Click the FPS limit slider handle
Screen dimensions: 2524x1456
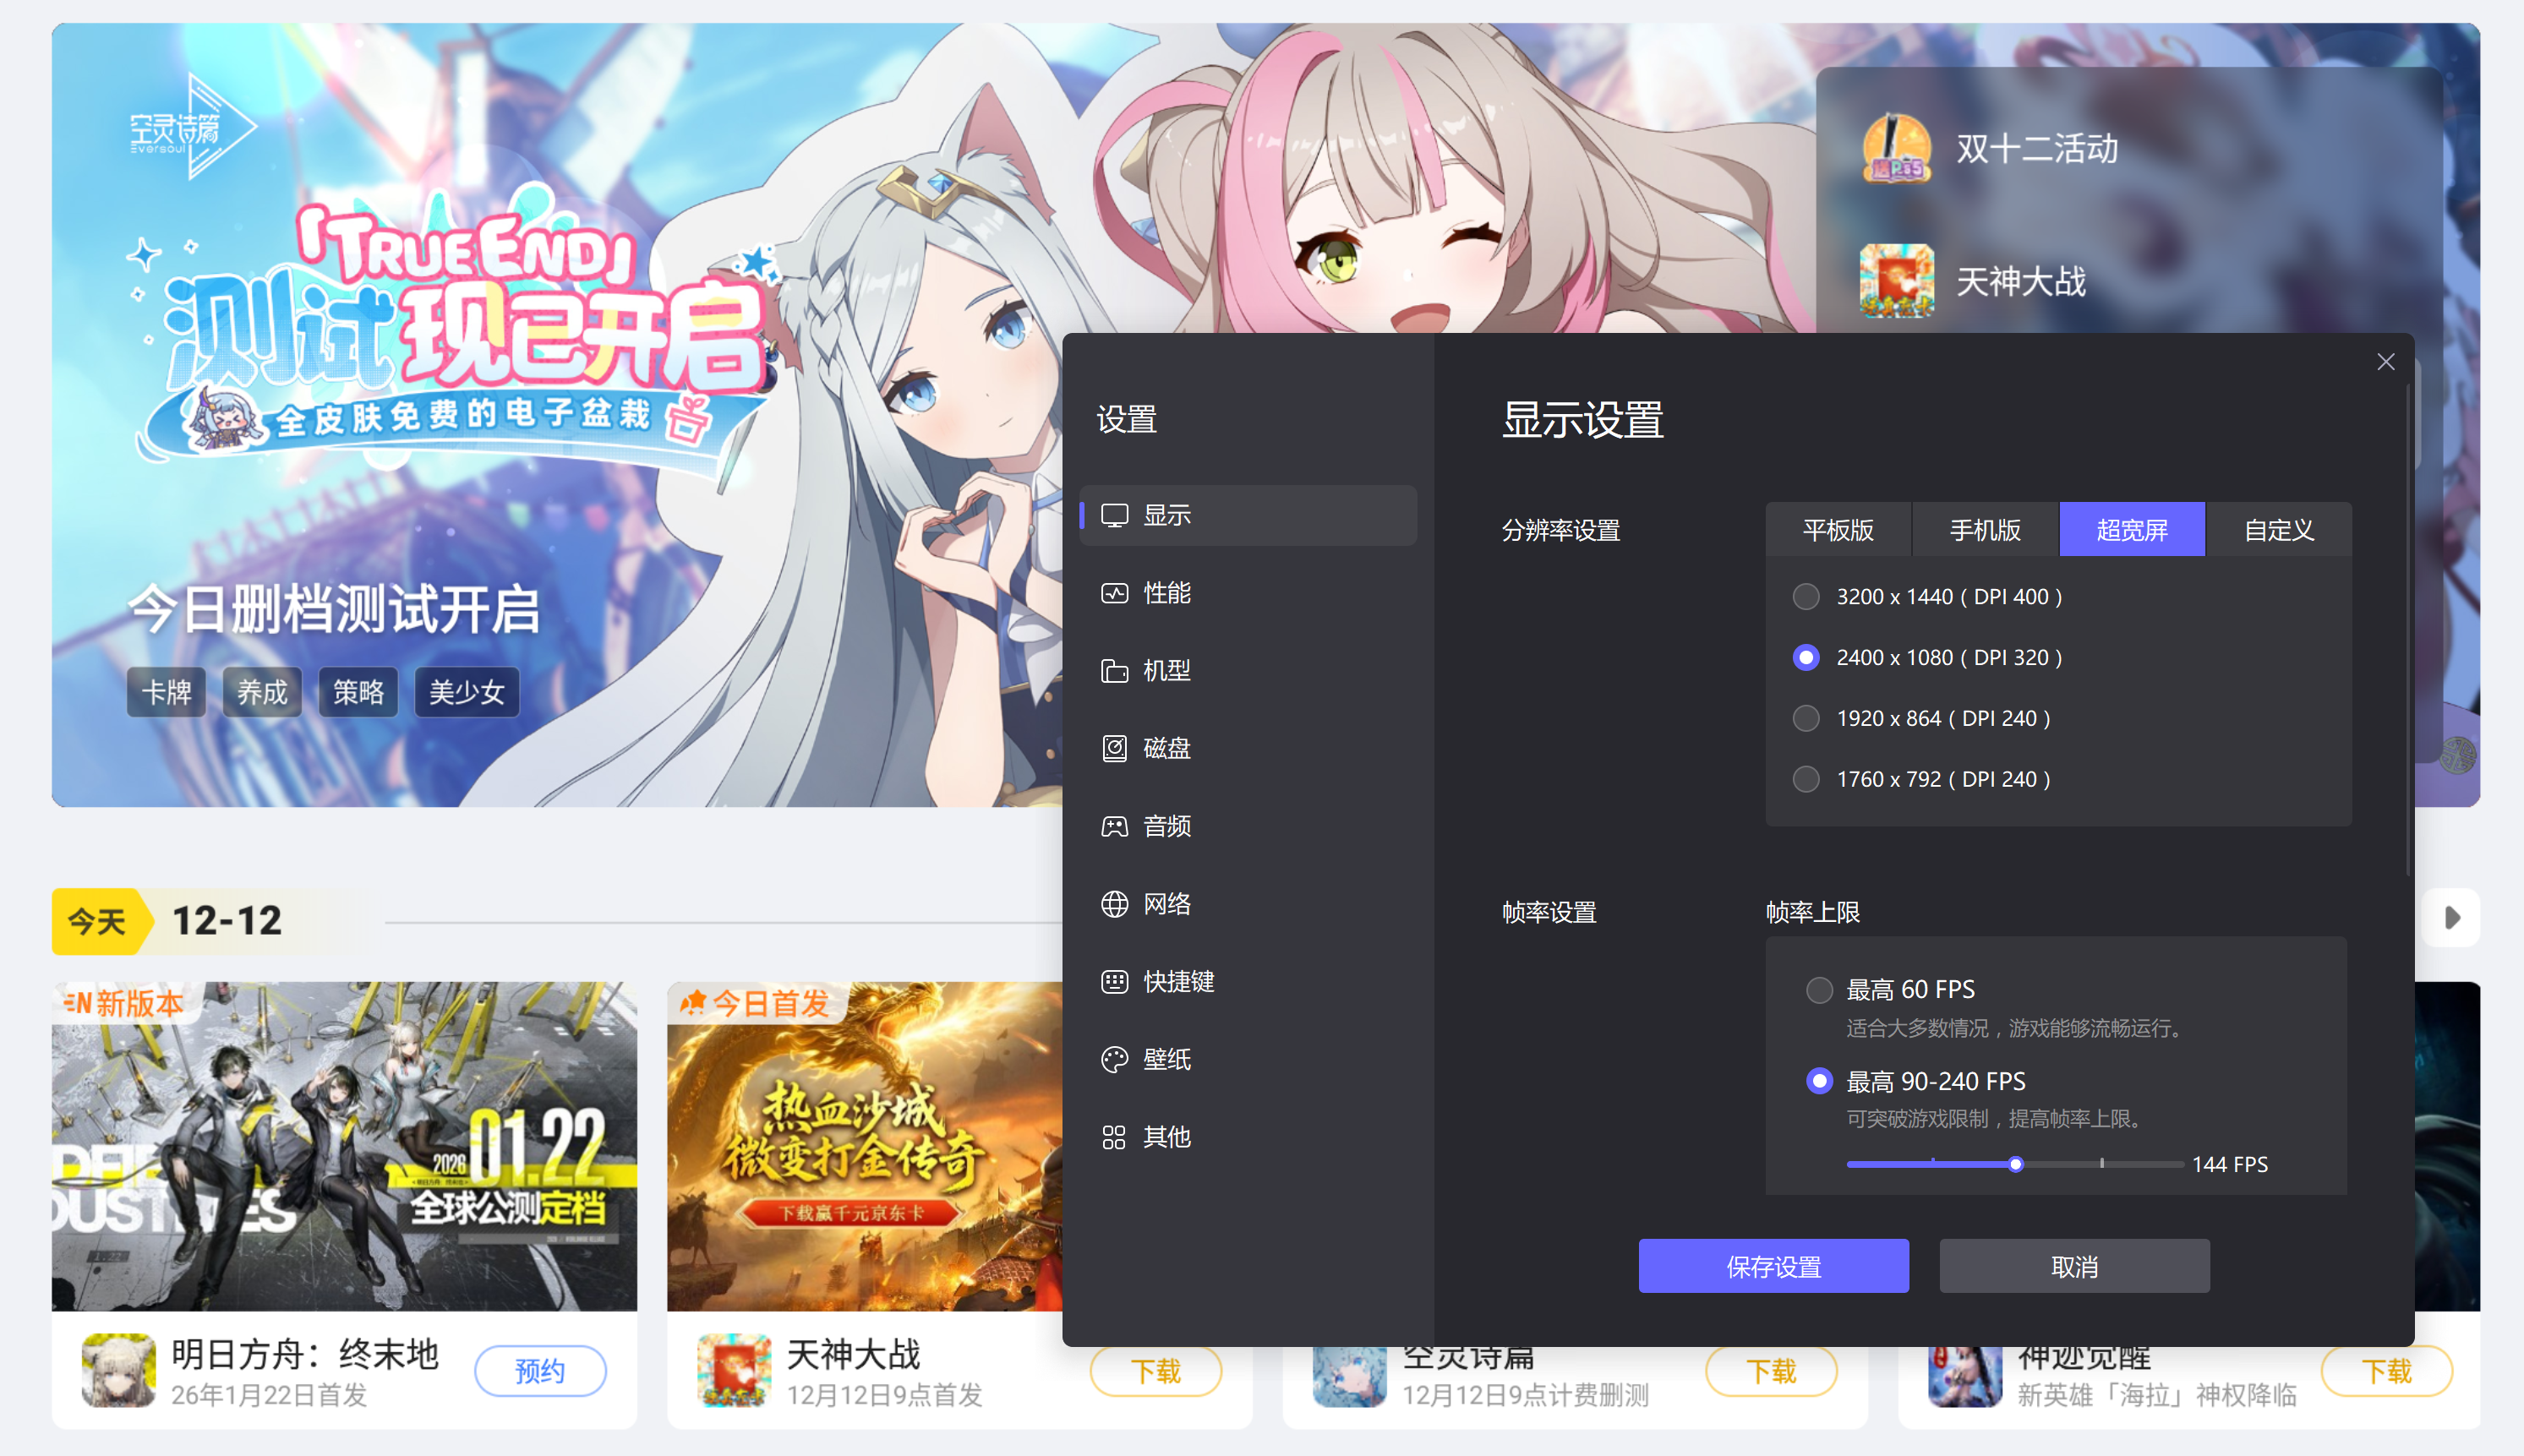[x=2016, y=1164]
